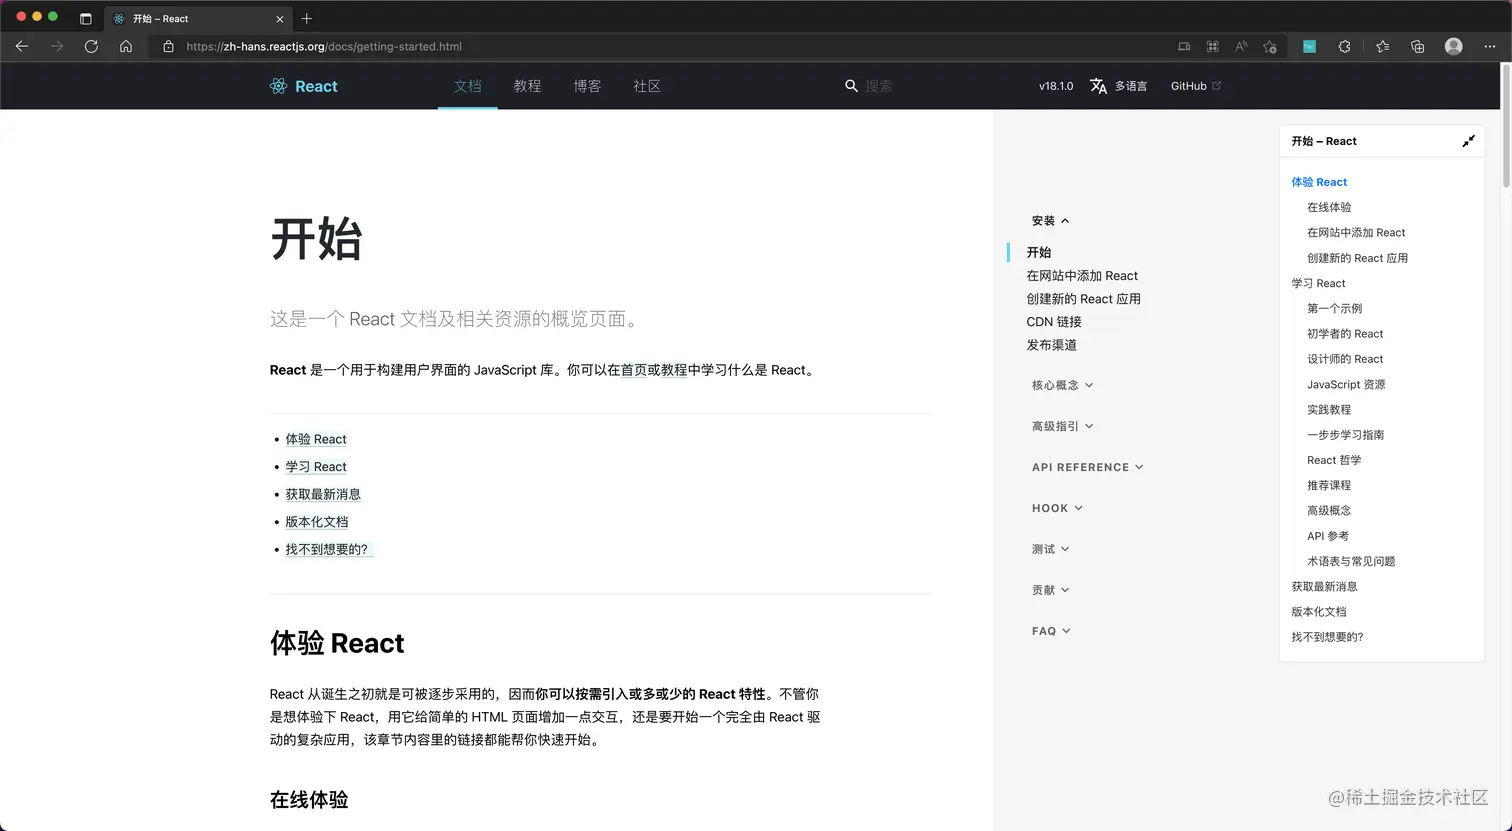This screenshot has height=831, width=1512.
Task: Click the page vertical scrollbar thumb
Action: point(1506,125)
